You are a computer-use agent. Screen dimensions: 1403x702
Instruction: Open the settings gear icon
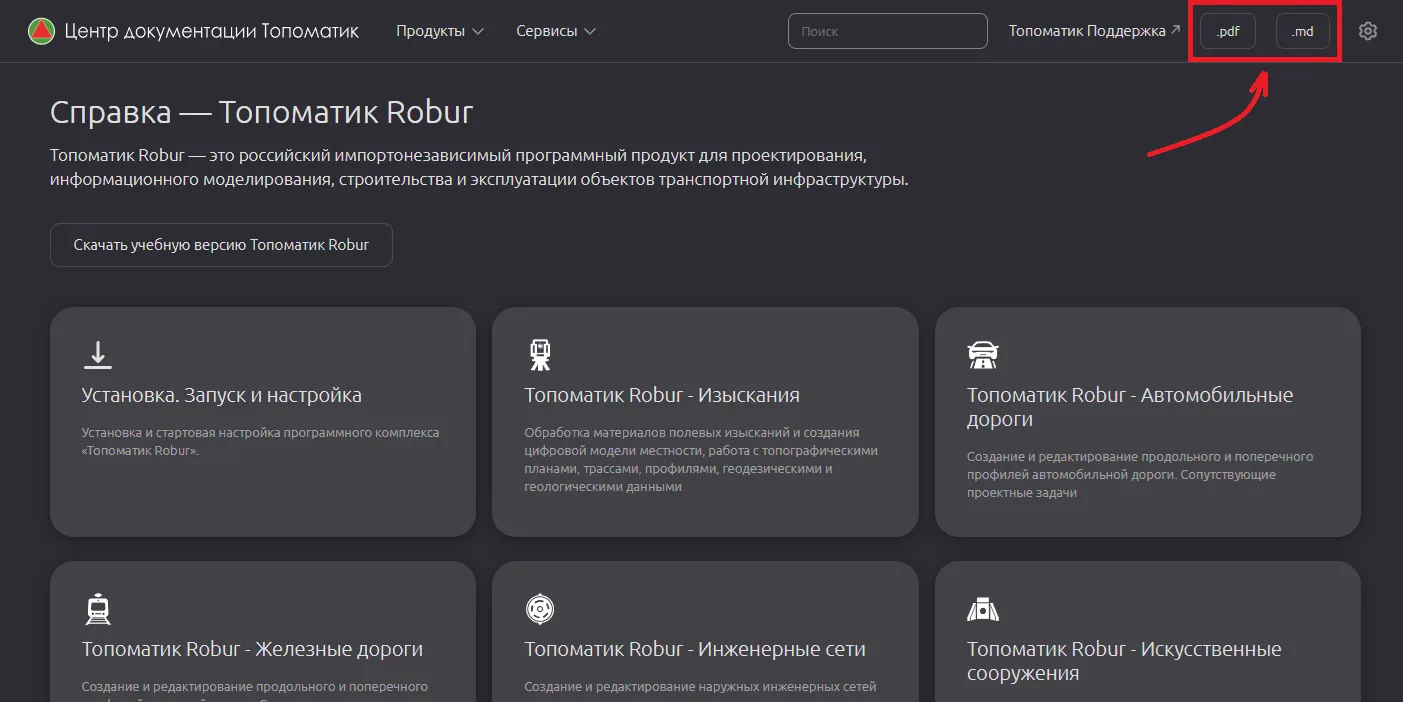(x=1368, y=31)
